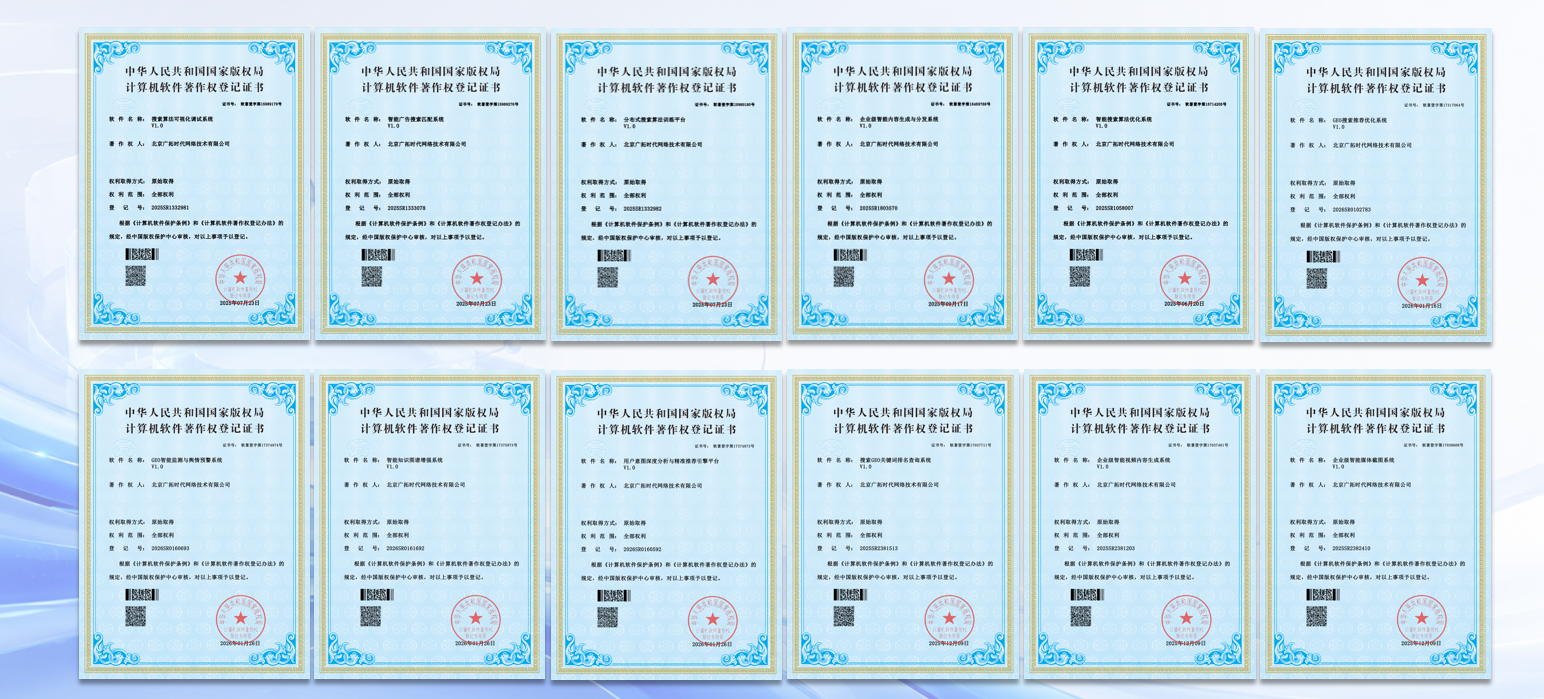Click red seal on 搜索算法可视化调试系统 certificate
The width and height of the screenshot is (1544, 699).
(240, 279)
